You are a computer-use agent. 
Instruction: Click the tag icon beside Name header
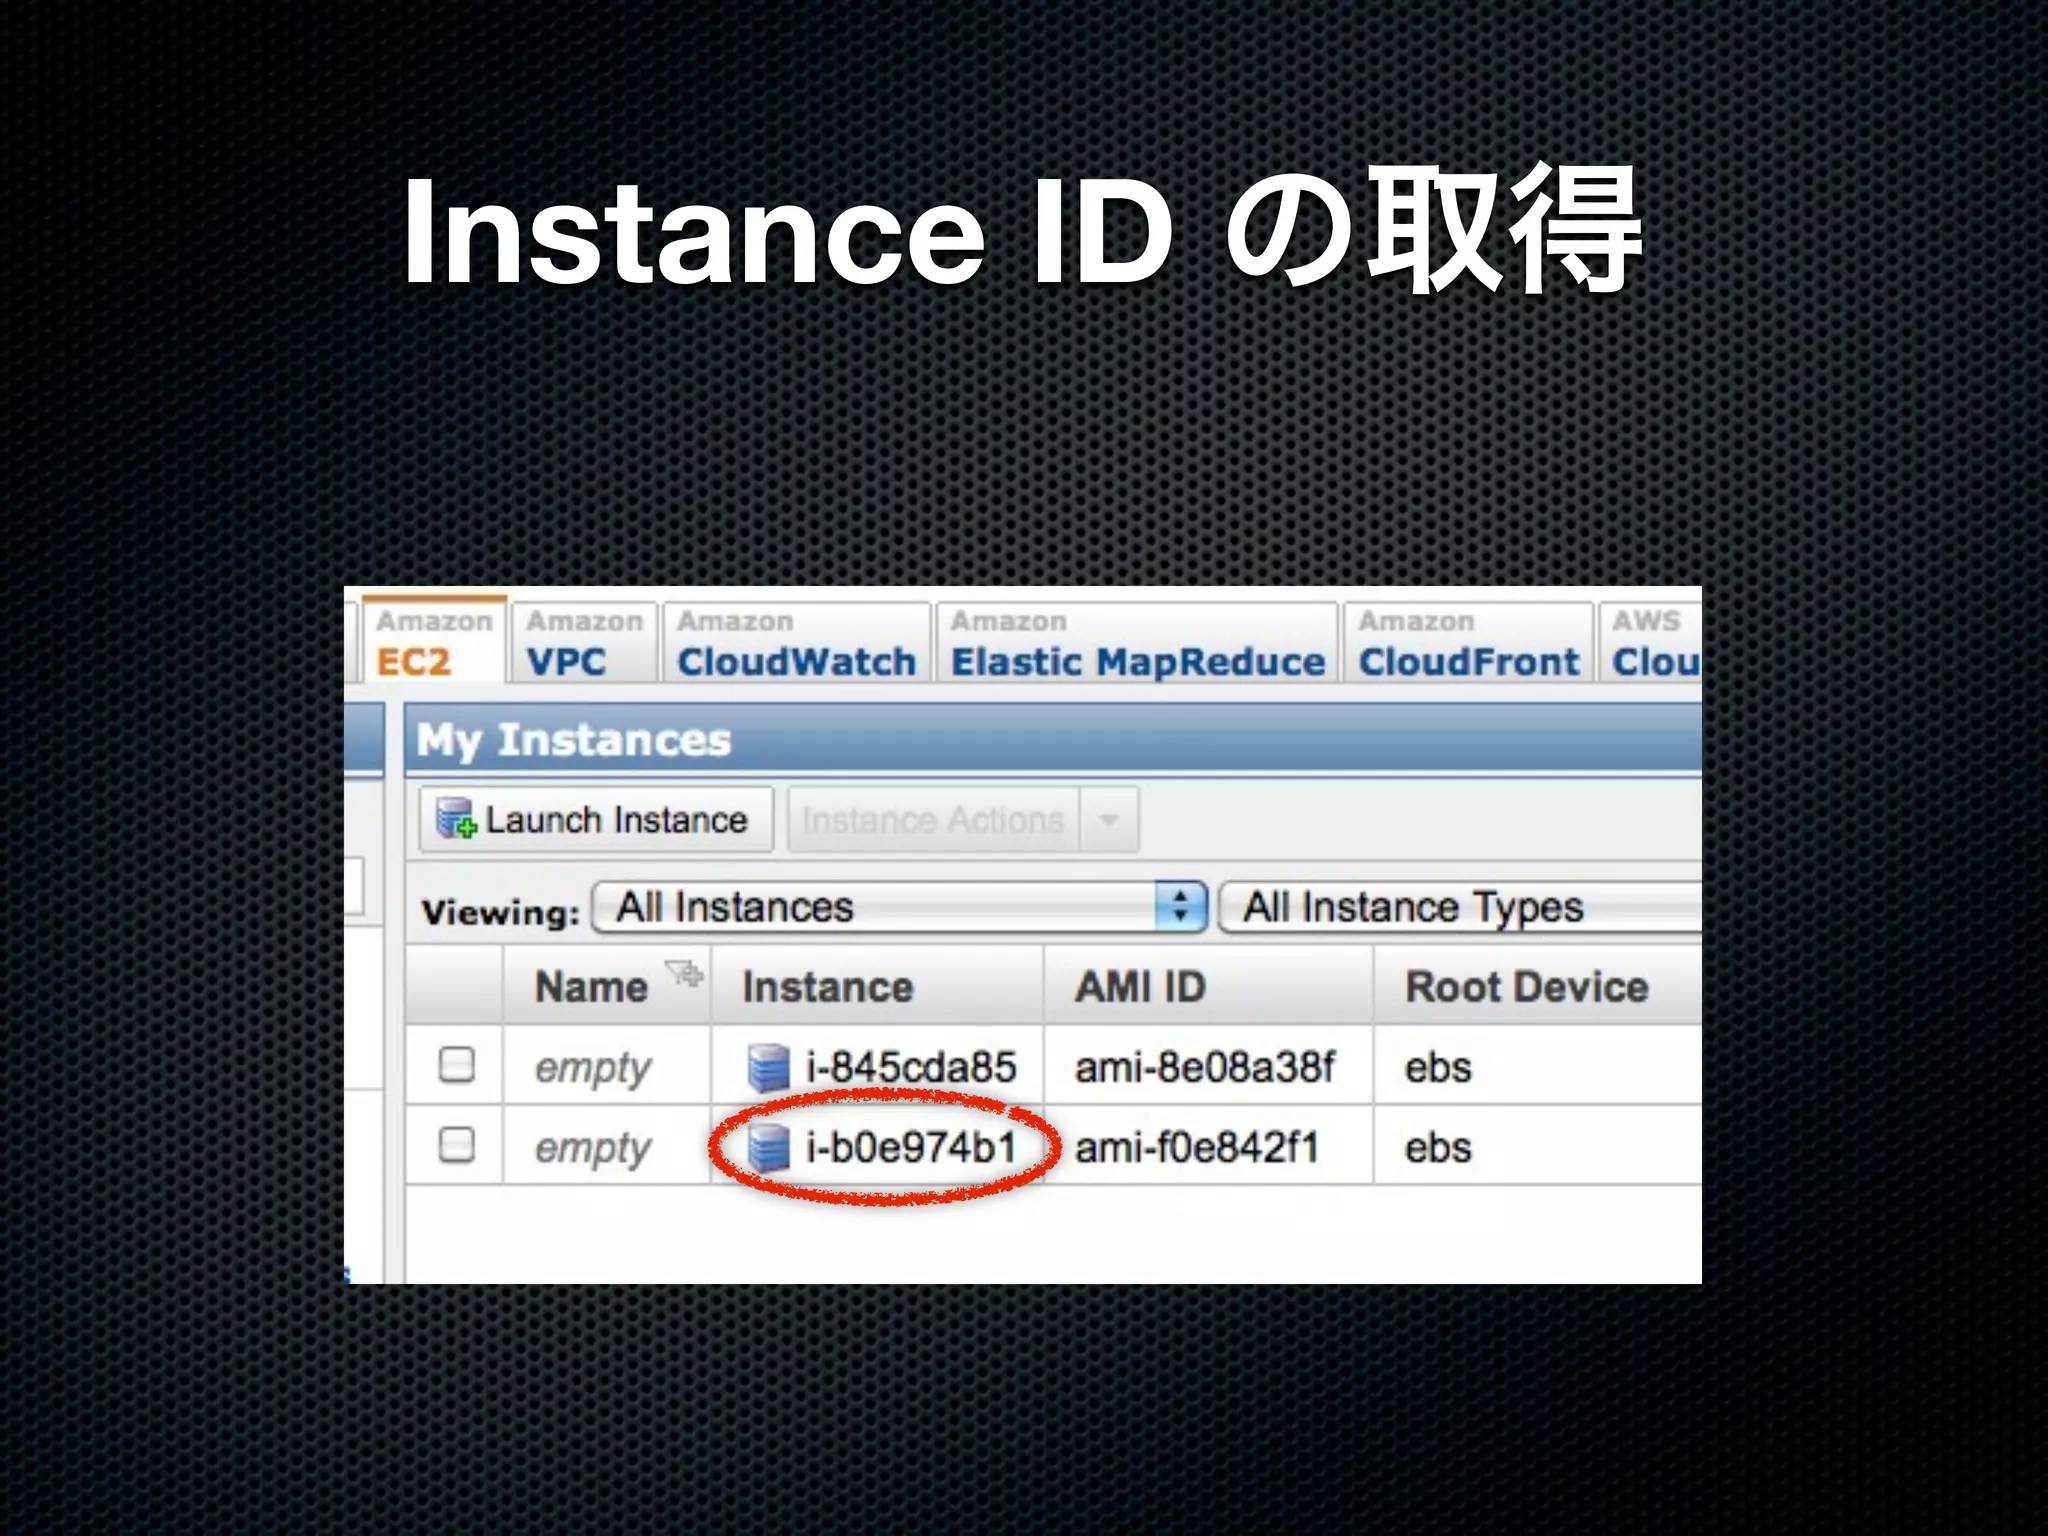(x=685, y=972)
